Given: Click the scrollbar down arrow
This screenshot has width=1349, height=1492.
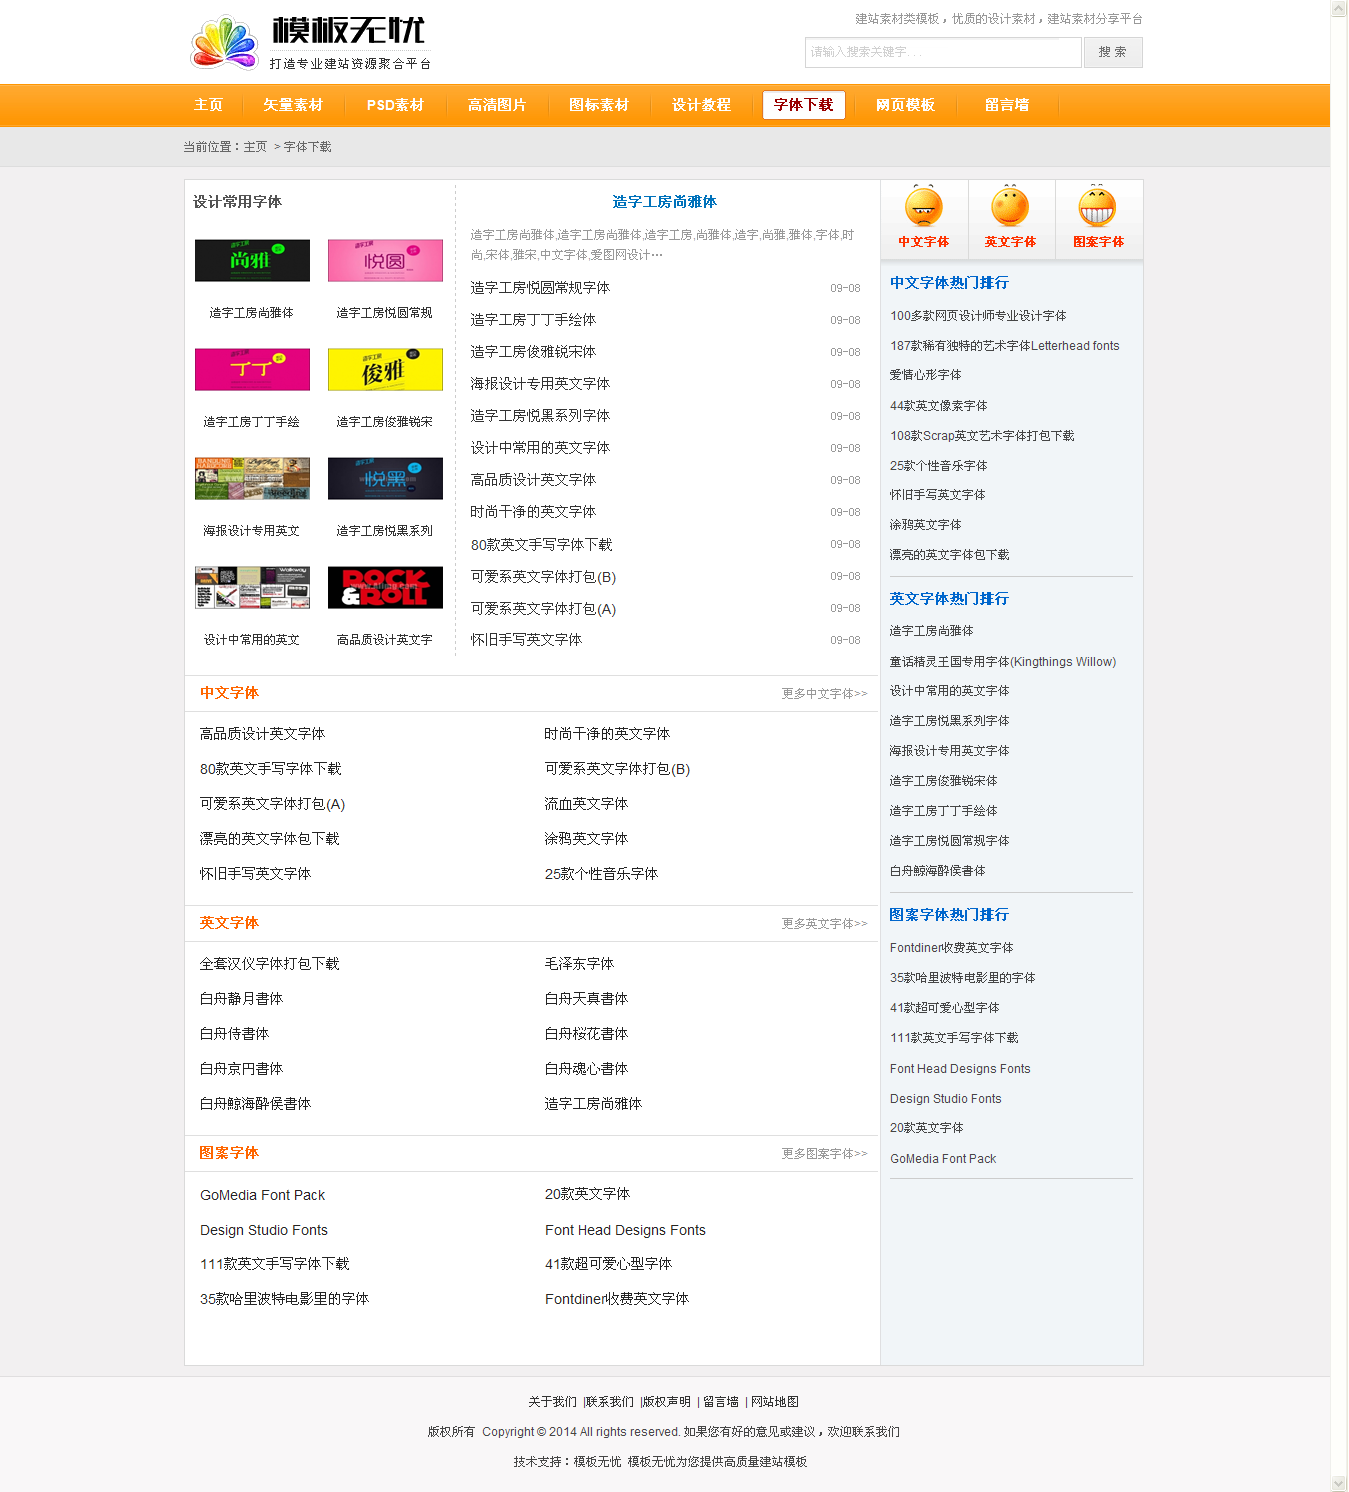Looking at the screenshot, I should coord(1339,1483).
